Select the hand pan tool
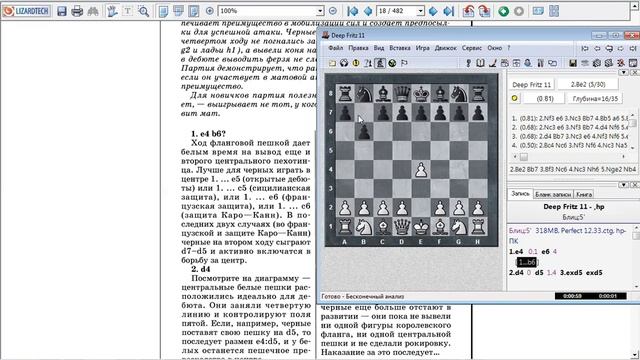 tap(112, 11)
